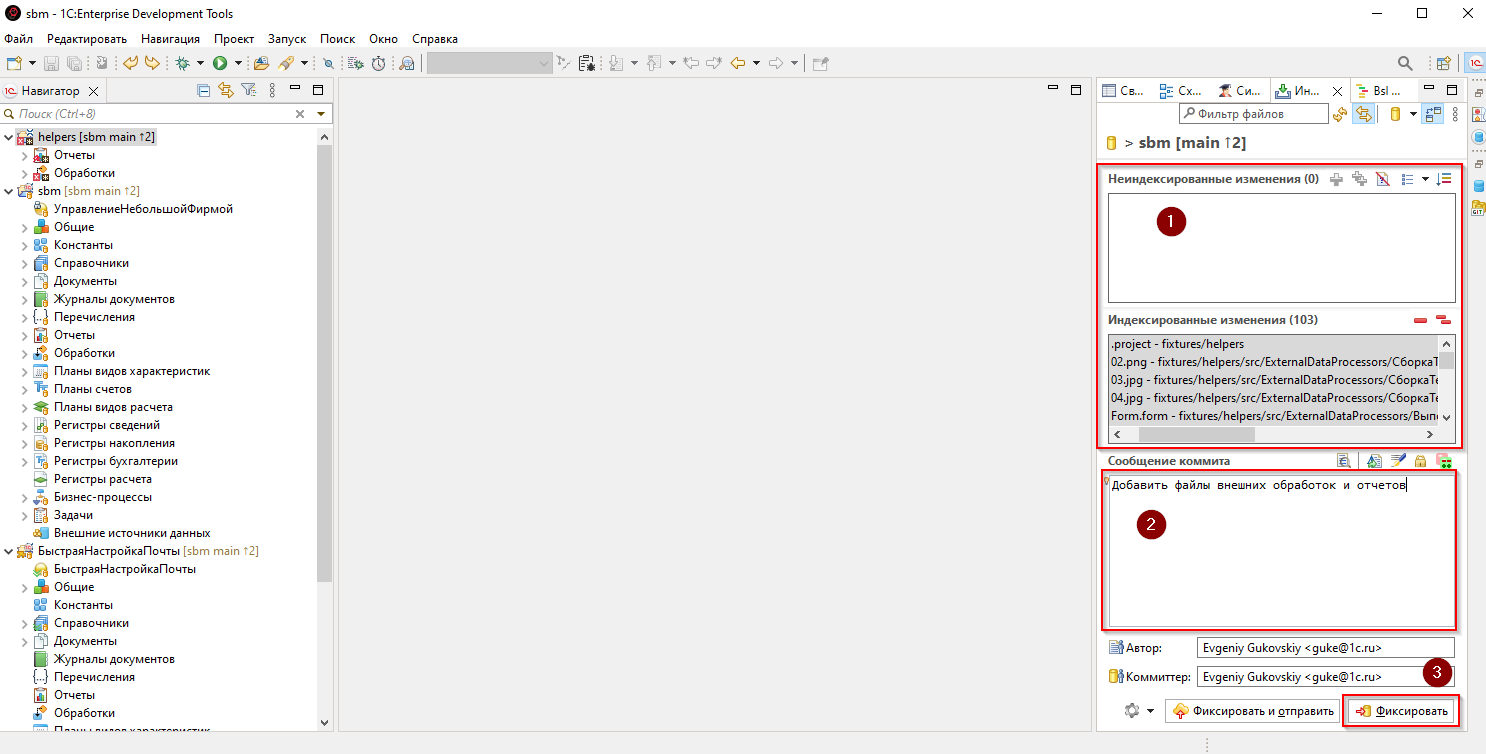Click the toolbar magnifier search icon
This screenshot has height=754, width=1486.
click(x=1405, y=63)
